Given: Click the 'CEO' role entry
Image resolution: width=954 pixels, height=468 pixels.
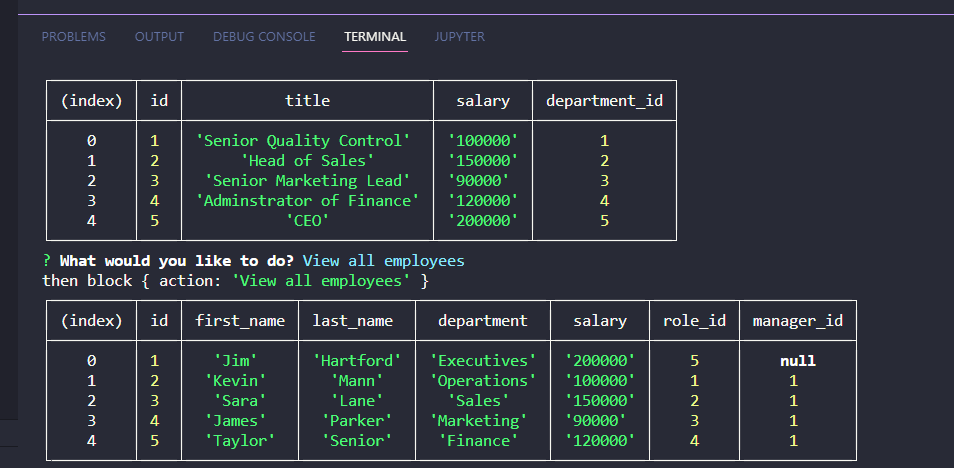Looking at the screenshot, I should (x=307, y=221).
